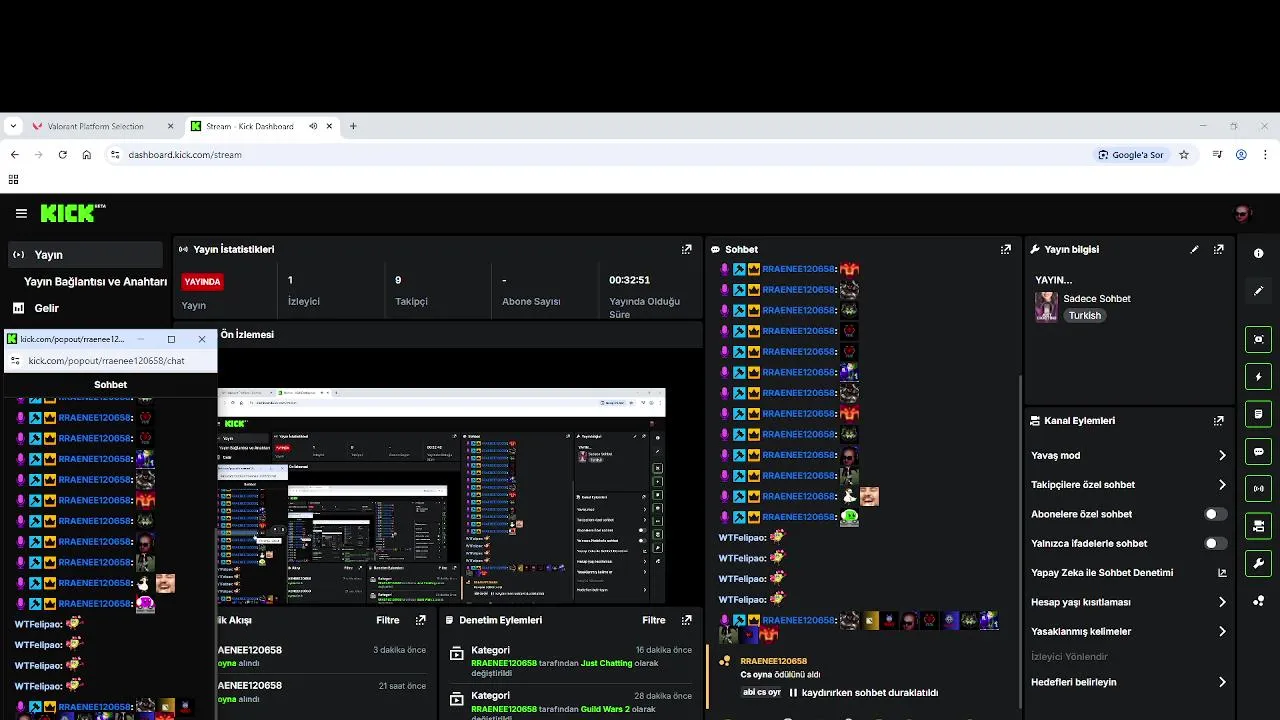Viewport: 1280px width, 720px height.
Task: Click the lightning bolt icon in right sidebar
Action: tap(1258, 377)
